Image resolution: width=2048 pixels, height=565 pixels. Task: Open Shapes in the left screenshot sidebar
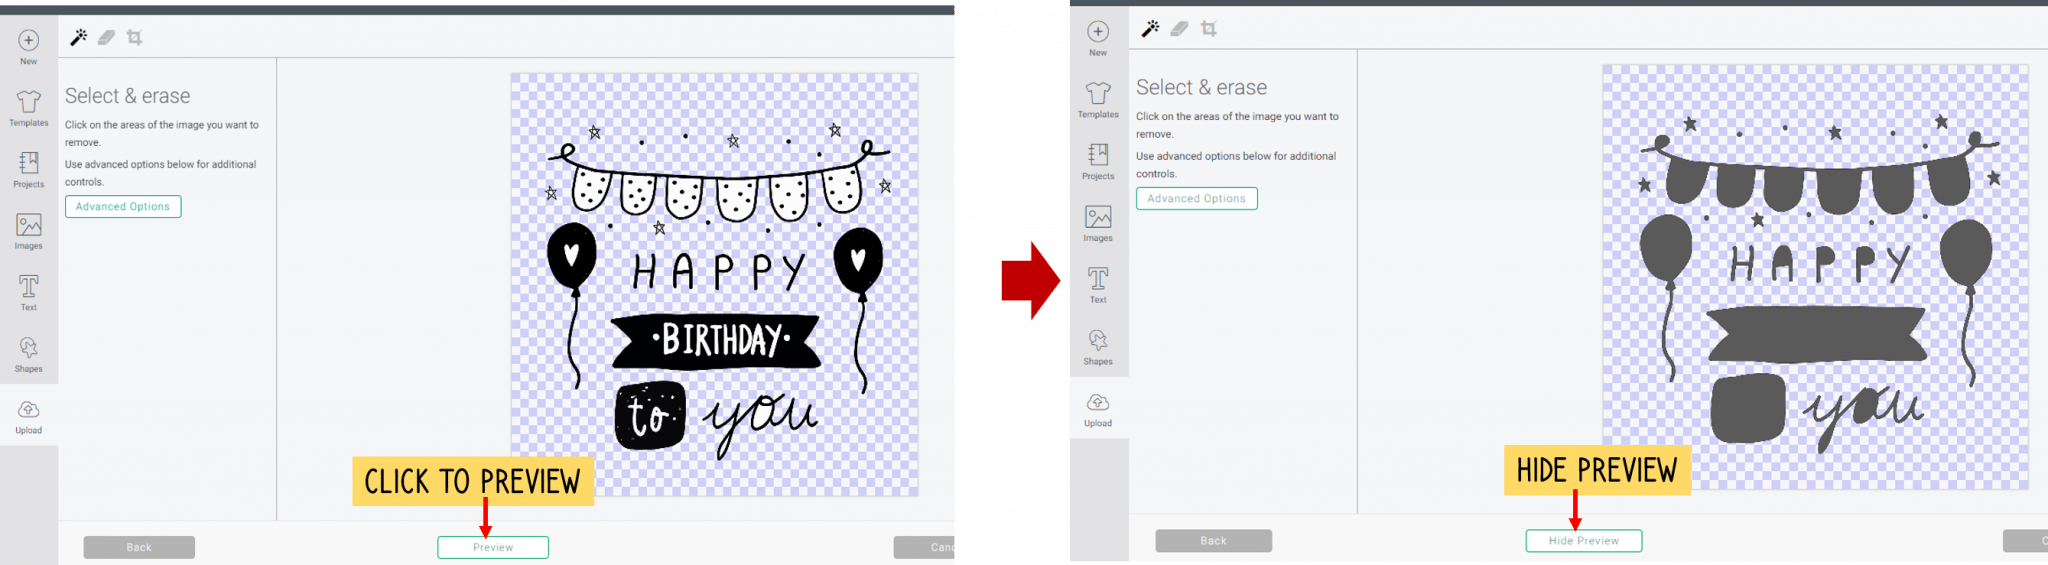click(x=29, y=354)
